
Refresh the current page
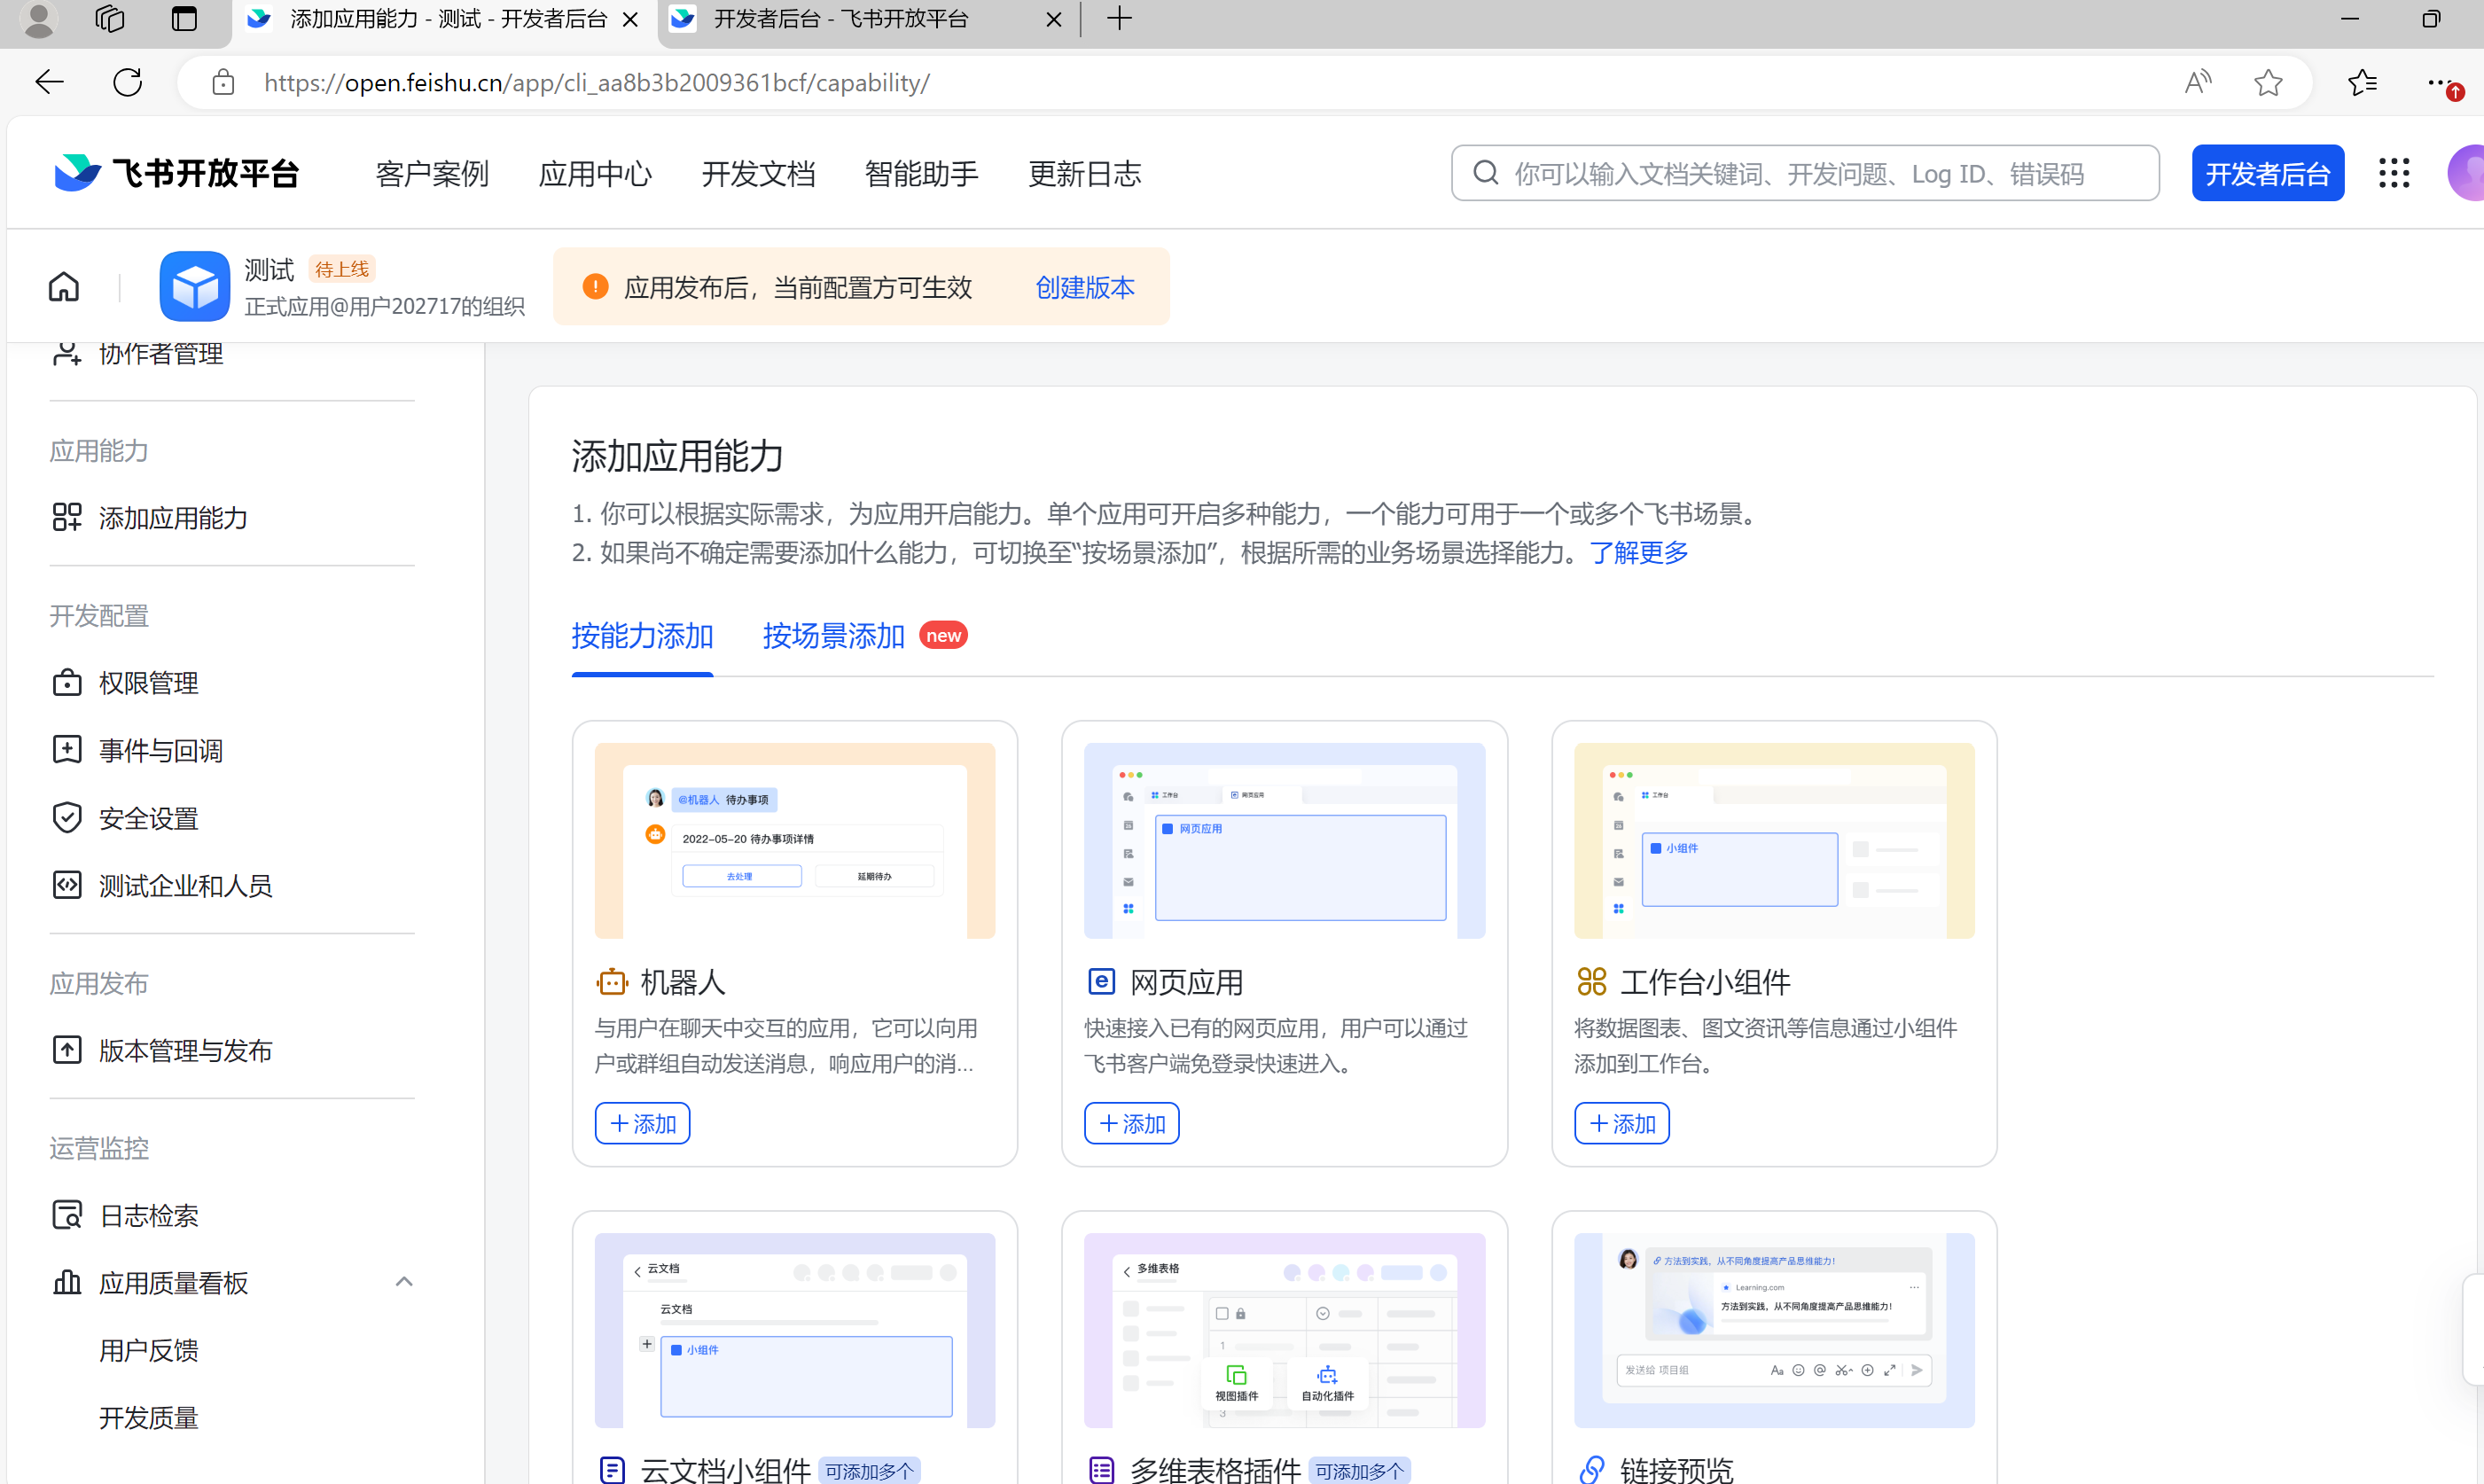128,82
